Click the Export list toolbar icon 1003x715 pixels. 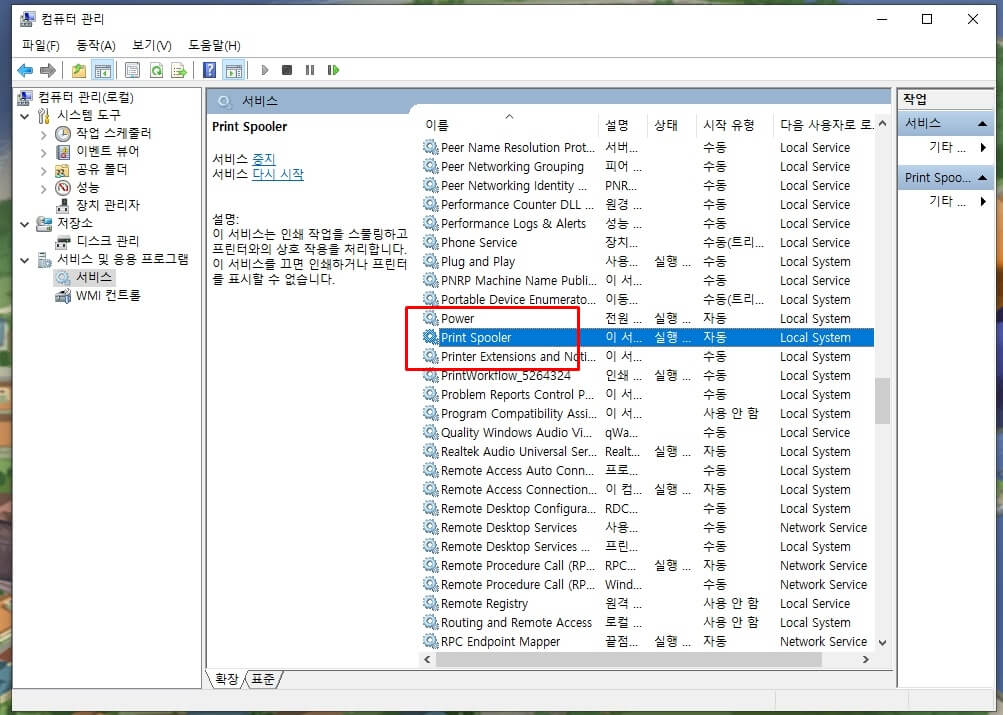pyautogui.click(x=179, y=70)
